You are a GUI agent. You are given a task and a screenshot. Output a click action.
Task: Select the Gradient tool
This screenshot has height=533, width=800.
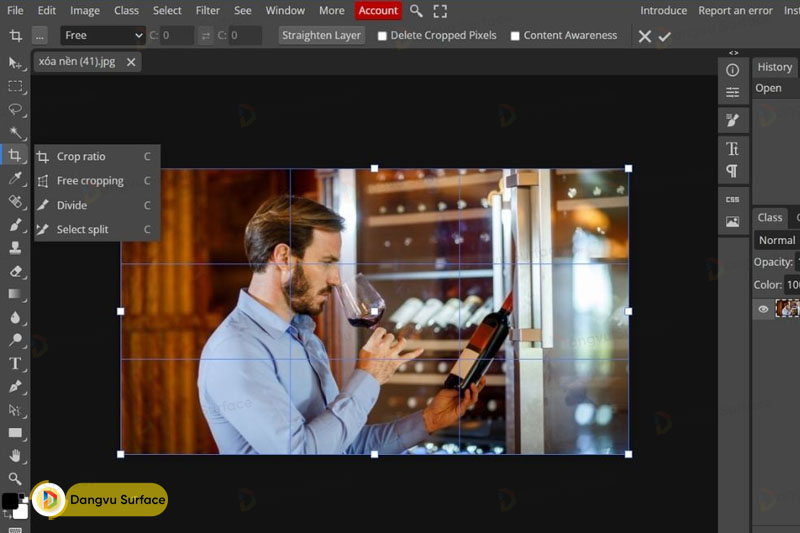click(15, 294)
